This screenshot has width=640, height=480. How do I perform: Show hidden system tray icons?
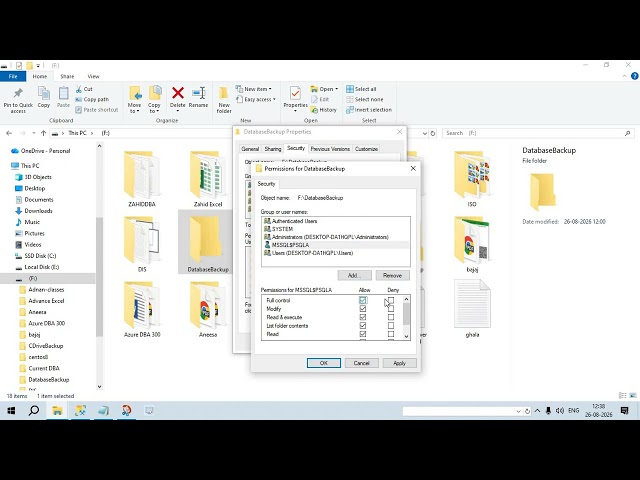click(x=537, y=411)
